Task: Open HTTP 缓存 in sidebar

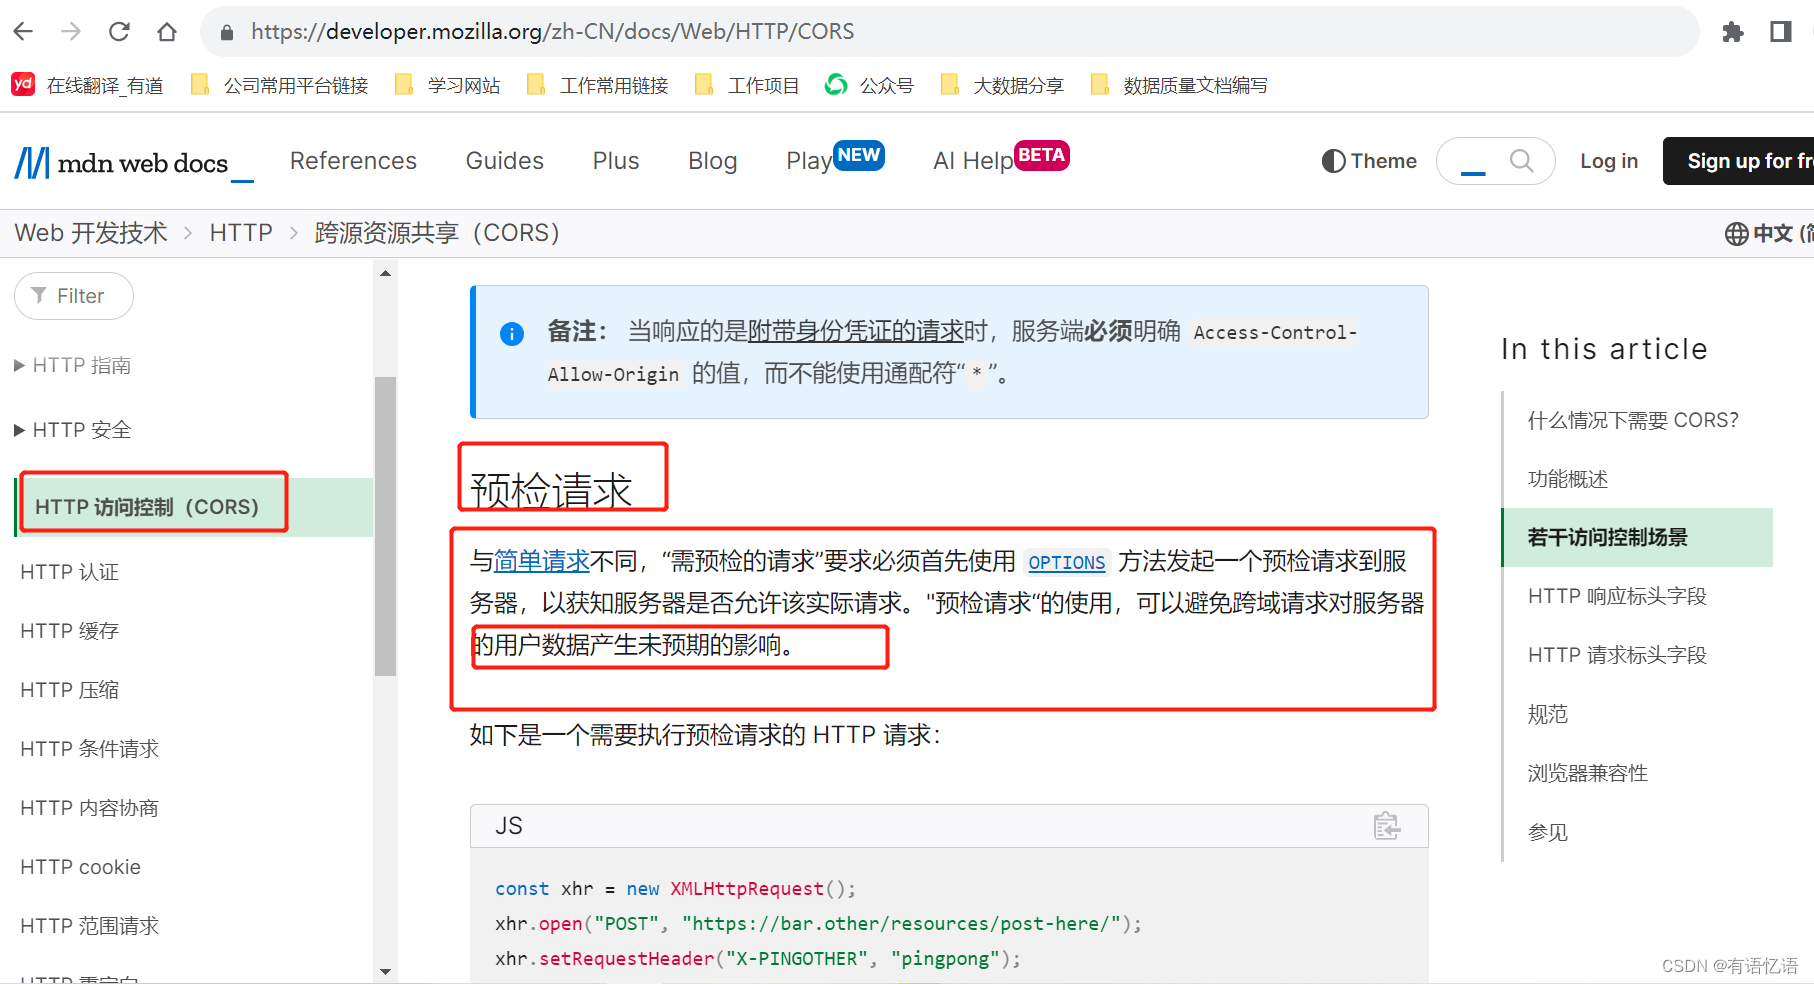Action: tap(70, 631)
